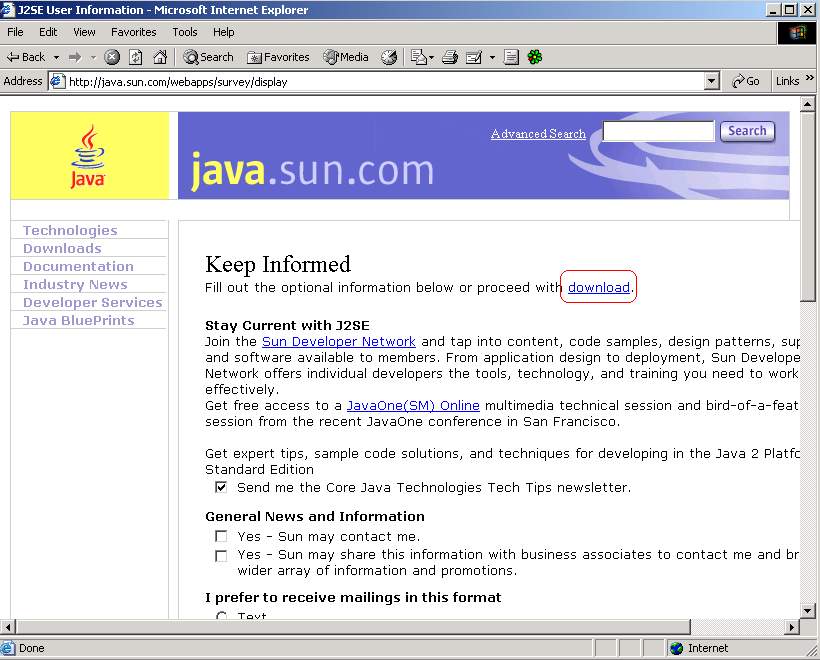Image resolution: width=820 pixels, height=660 pixels.
Task: Open the Forward button history dropdown
Action: click(x=93, y=57)
